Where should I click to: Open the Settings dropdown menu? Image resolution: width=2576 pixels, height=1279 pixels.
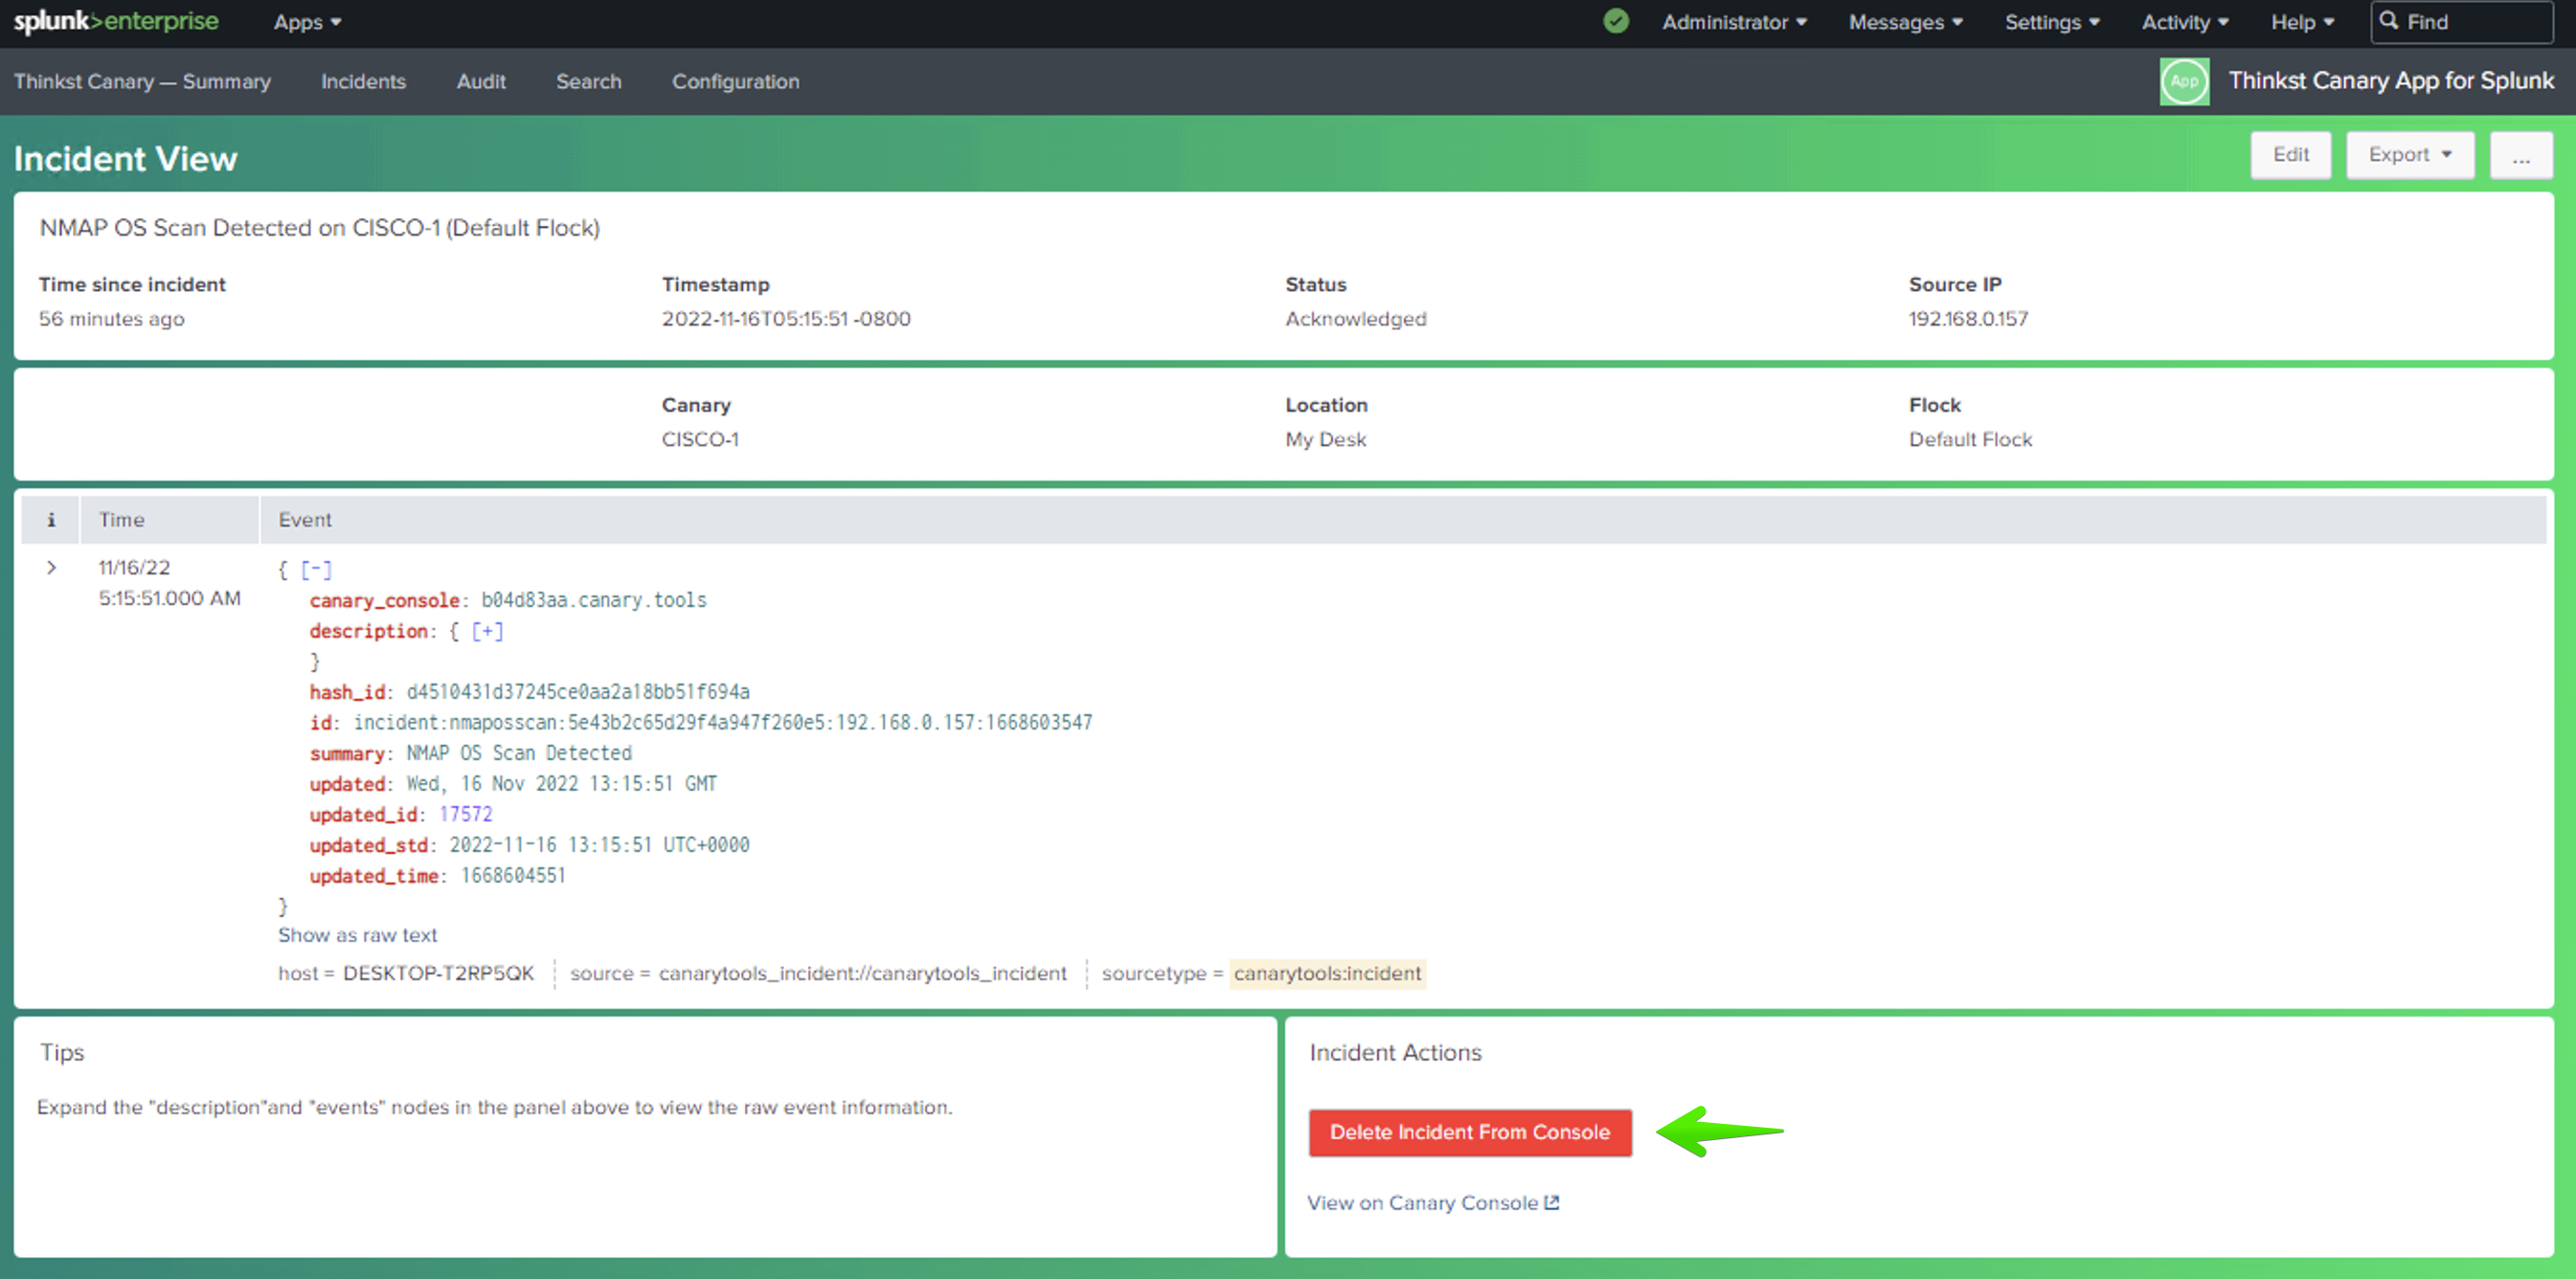[x=2051, y=22]
